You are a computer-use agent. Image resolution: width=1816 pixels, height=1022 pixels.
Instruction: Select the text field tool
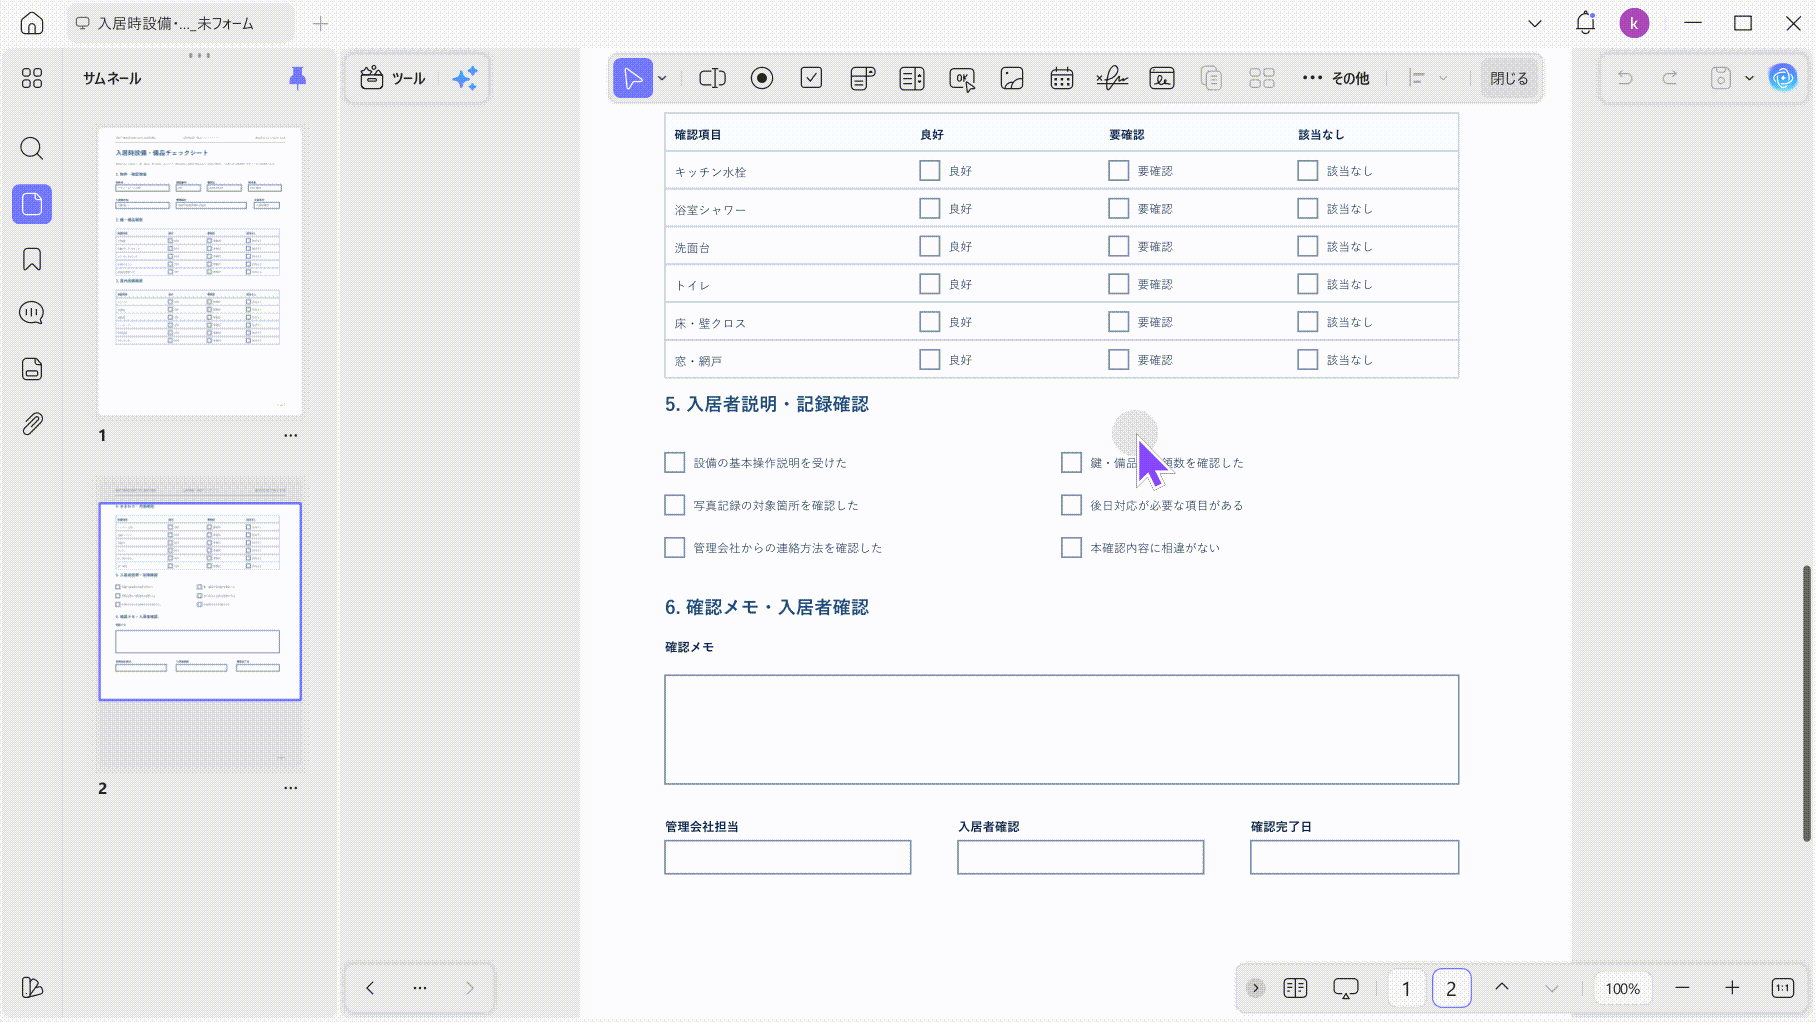712,78
